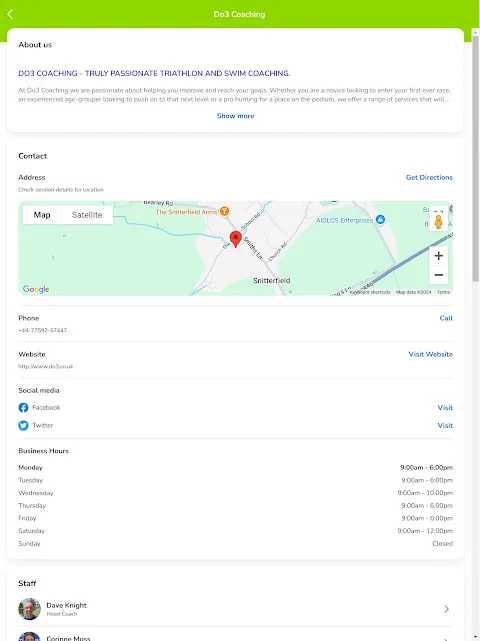This screenshot has width=480, height=641.
Task: Click Visit Website link
Action: (x=431, y=354)
